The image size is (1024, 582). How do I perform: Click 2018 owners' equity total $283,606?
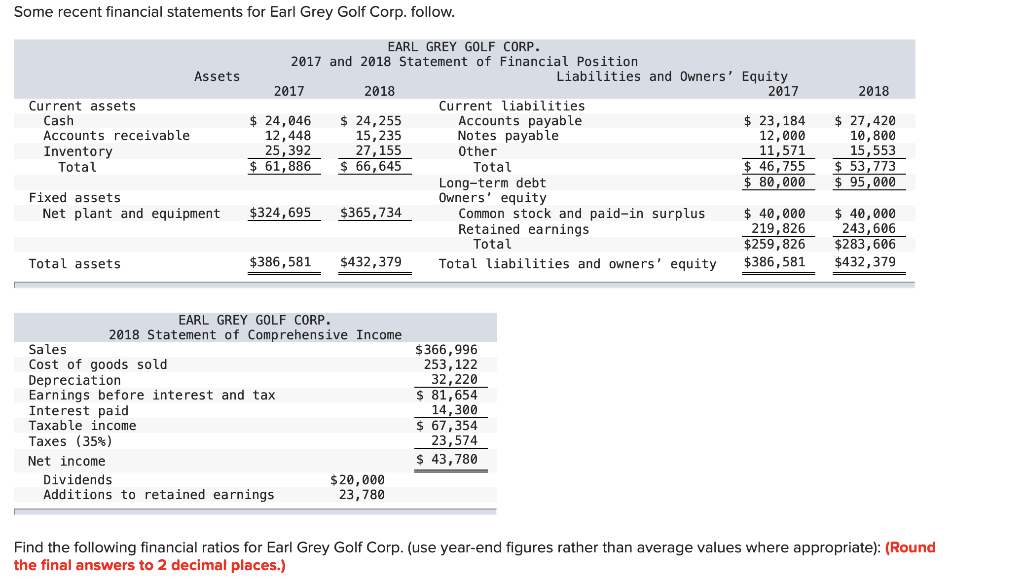pos(865,244)
